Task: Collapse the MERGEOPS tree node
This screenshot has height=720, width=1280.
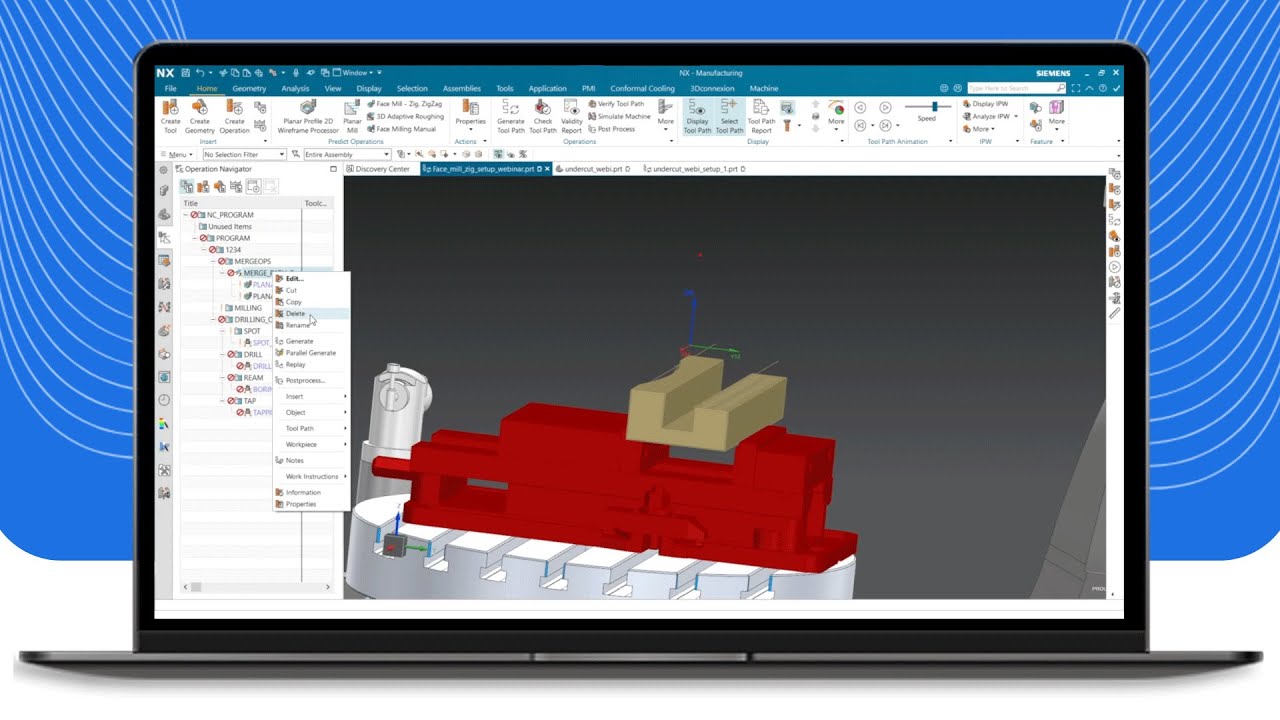Action: coord(213,262)
